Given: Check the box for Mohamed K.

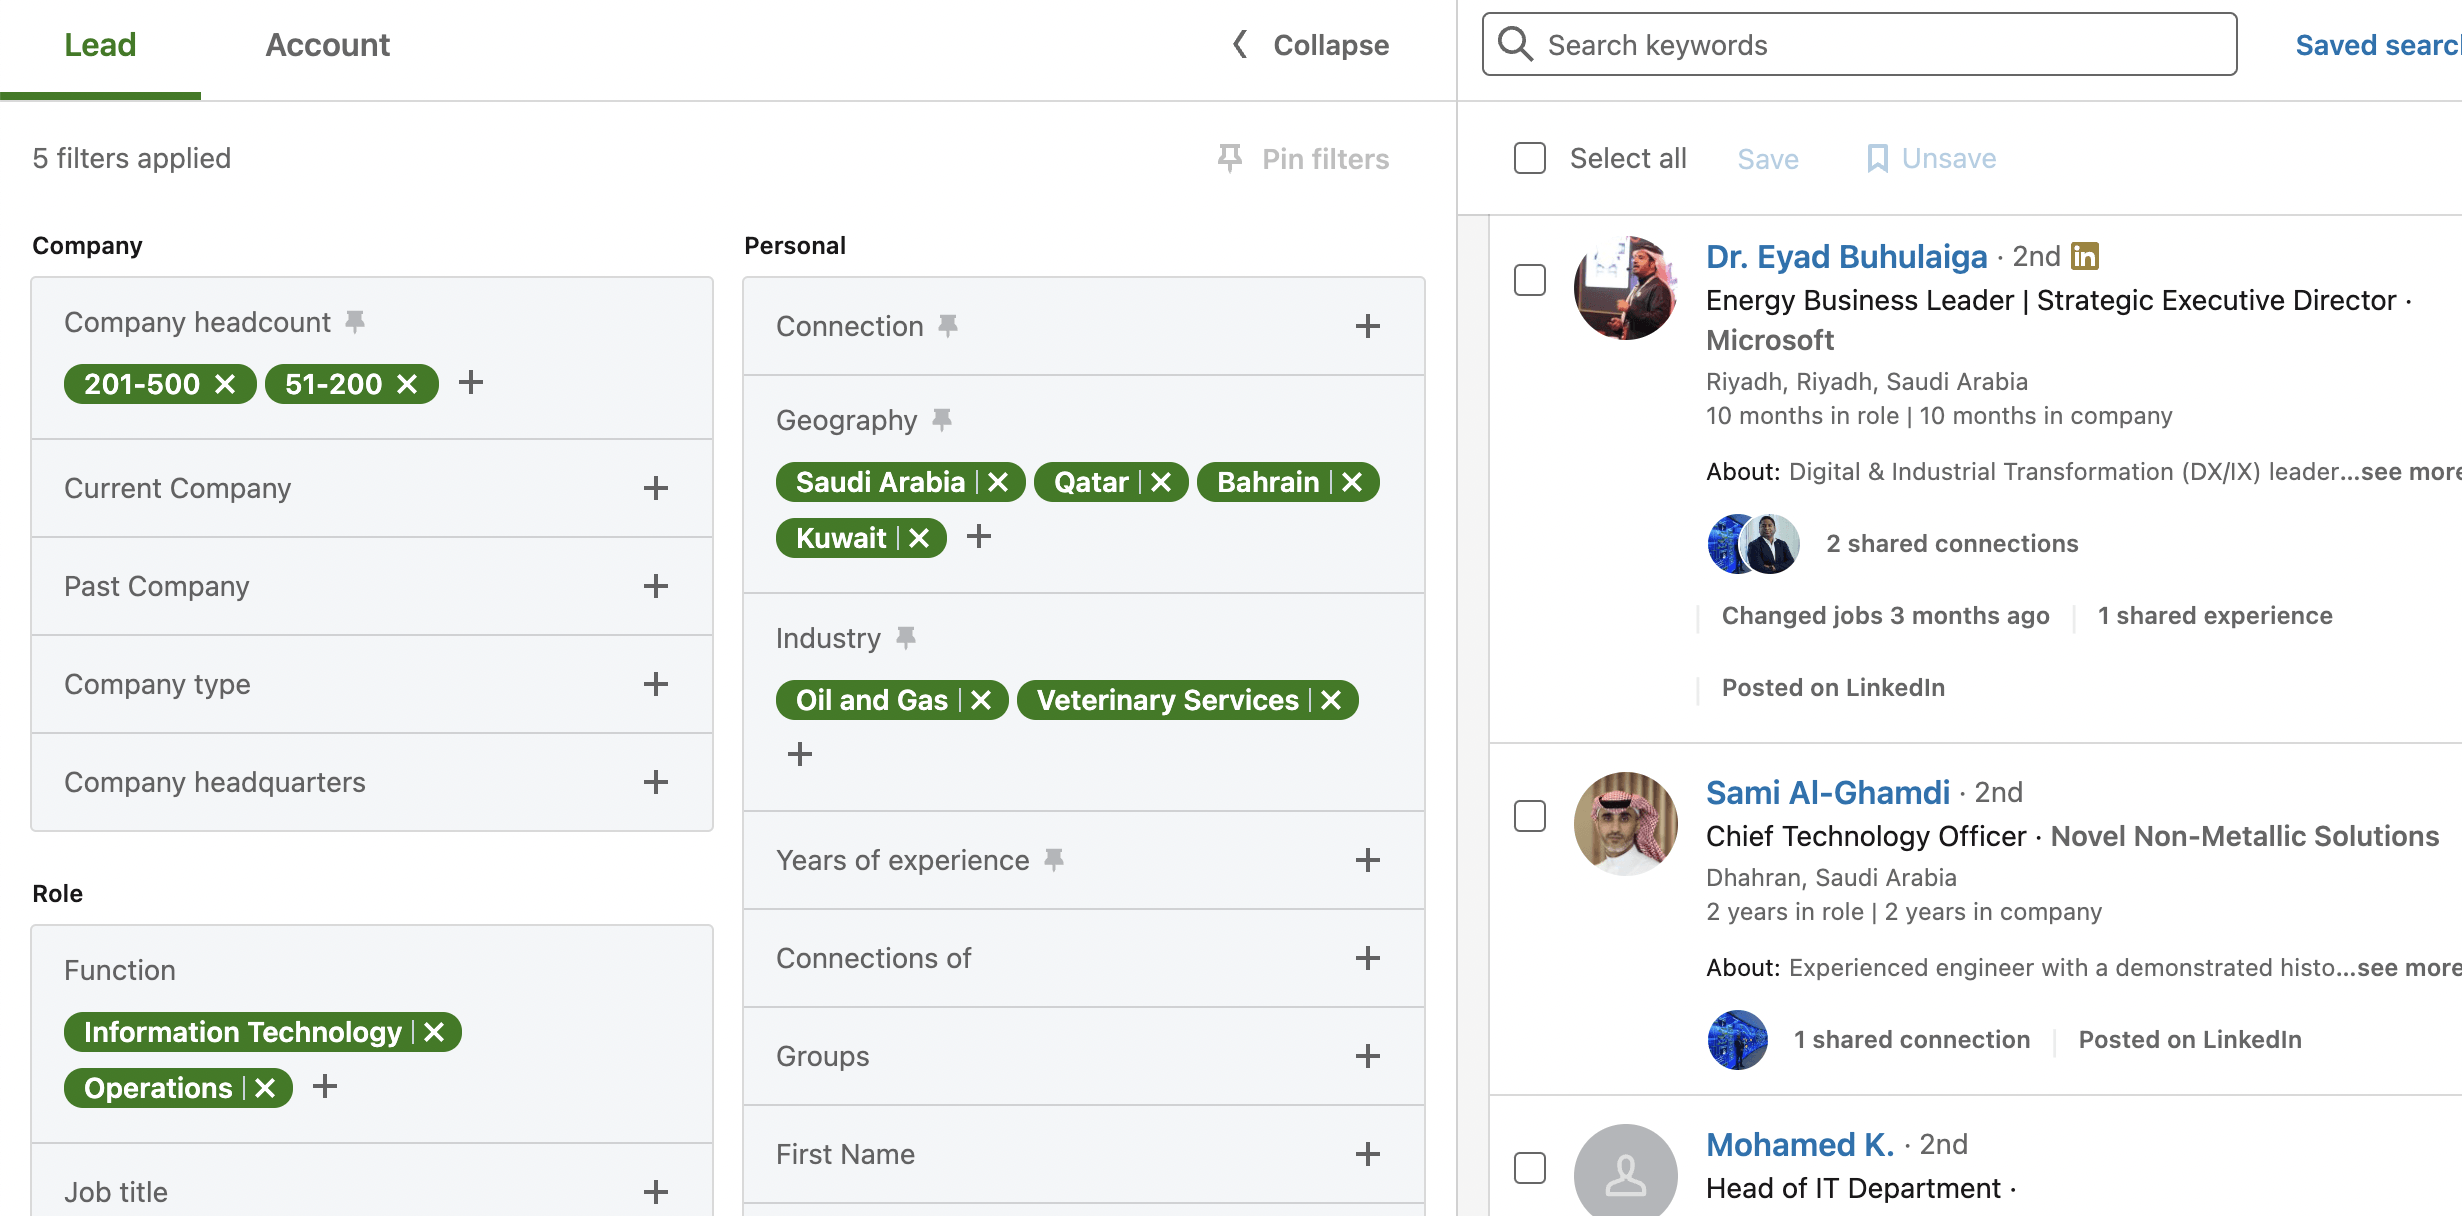Looking at the screenshot, I should [x=1529, y=1168].
